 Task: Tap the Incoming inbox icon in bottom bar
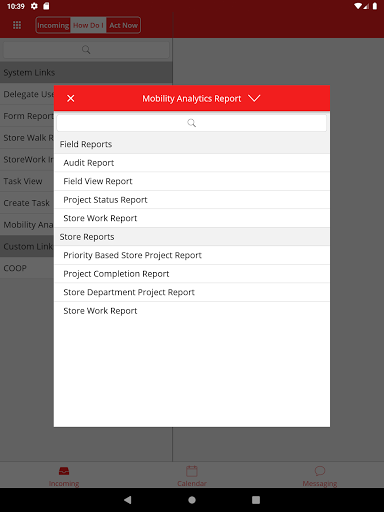pos(64,471)
